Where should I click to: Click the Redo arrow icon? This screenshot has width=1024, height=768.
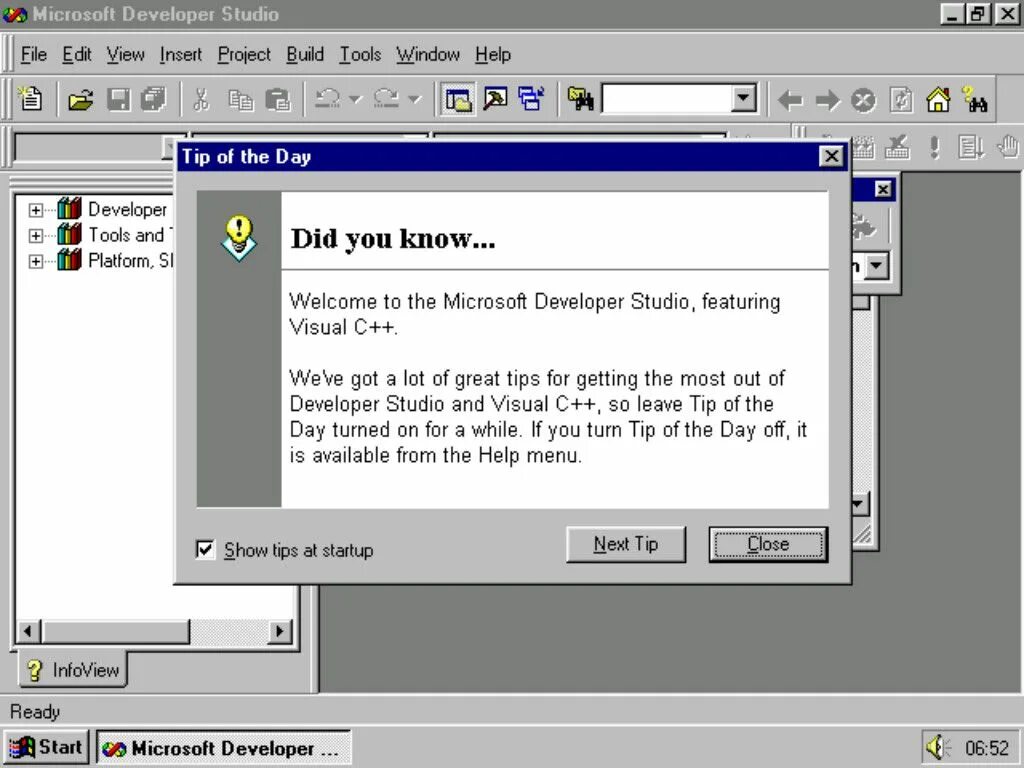pos(387,100)
